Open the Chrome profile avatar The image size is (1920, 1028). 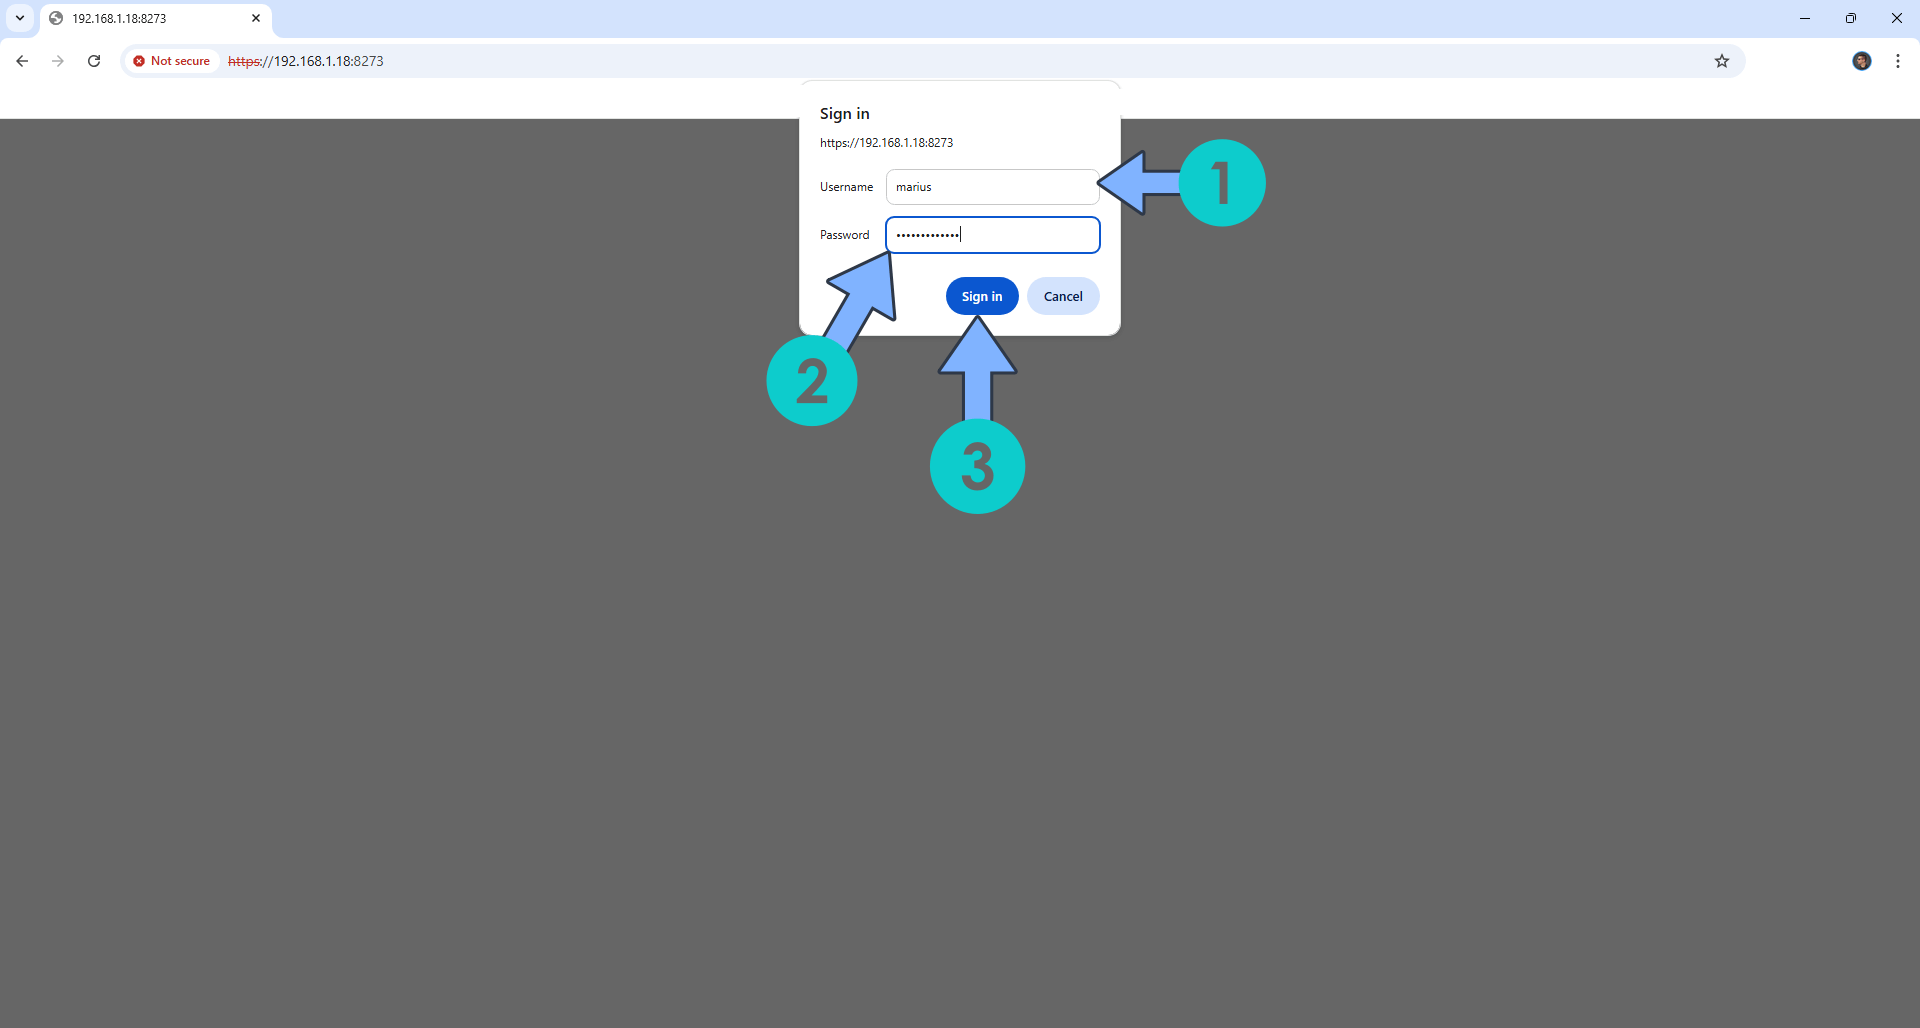click(x=1862, y=61)
